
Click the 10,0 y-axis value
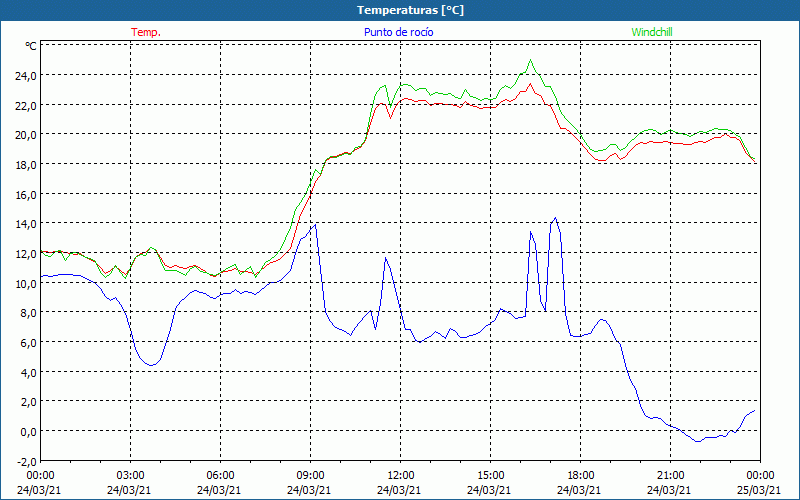pyautogui.click(x=26, y=283)
